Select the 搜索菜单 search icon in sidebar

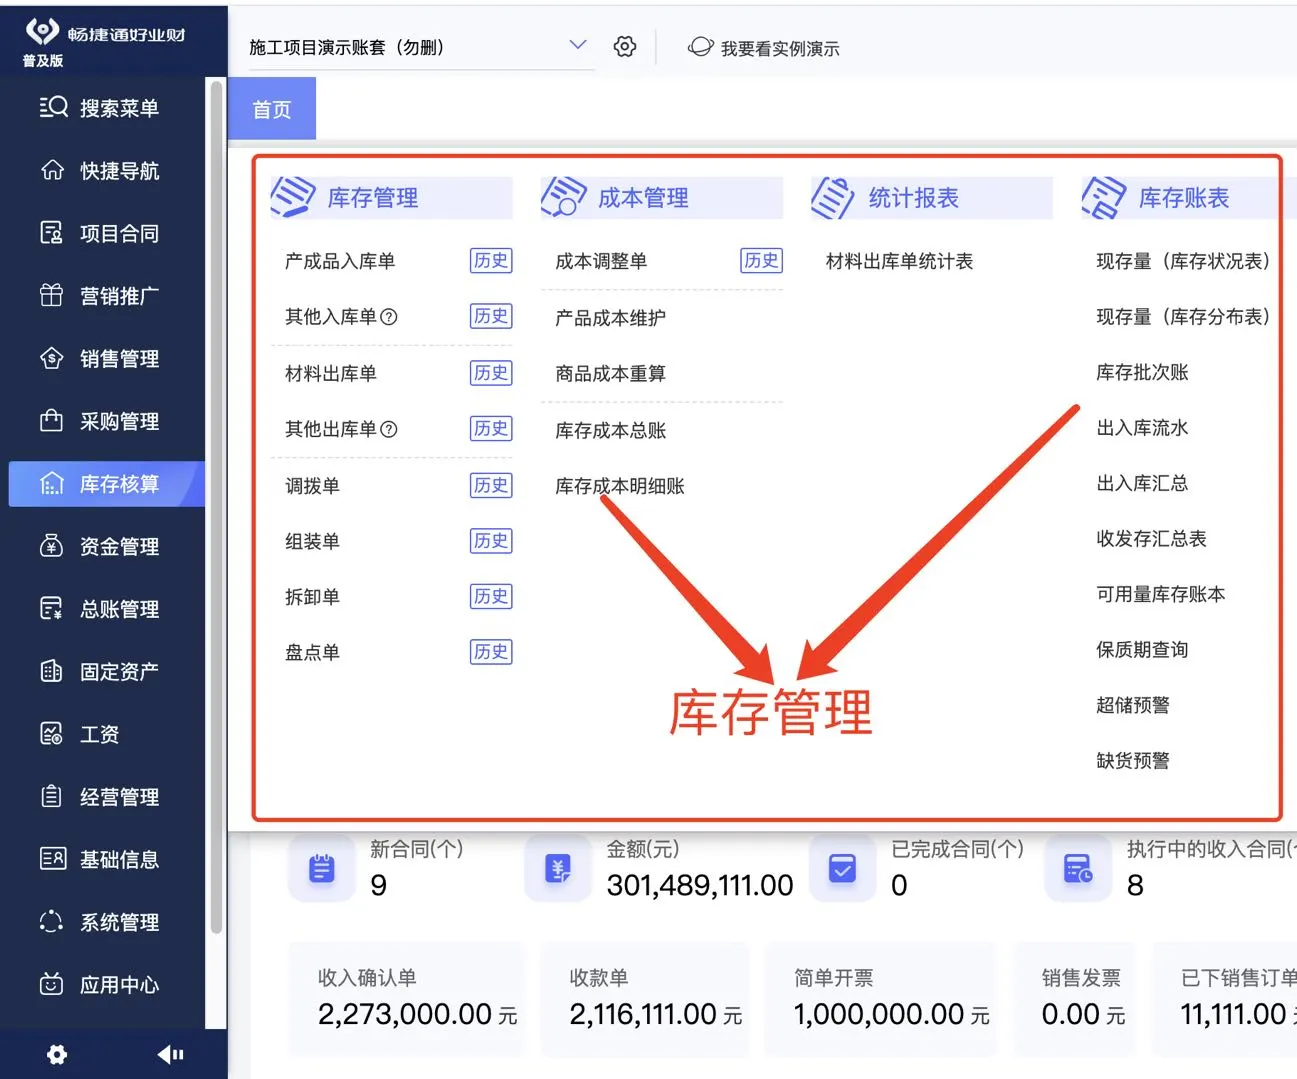53,108
